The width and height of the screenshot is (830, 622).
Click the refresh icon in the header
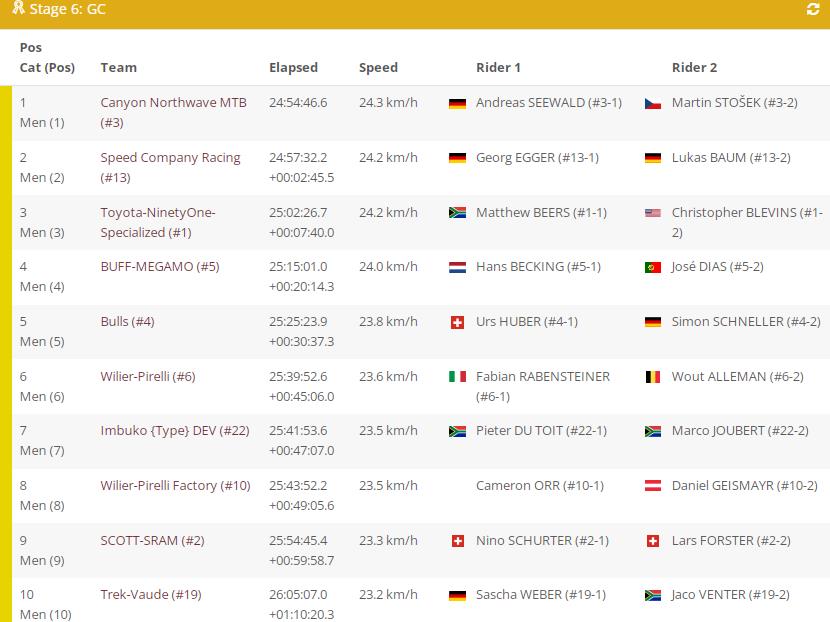813,10
